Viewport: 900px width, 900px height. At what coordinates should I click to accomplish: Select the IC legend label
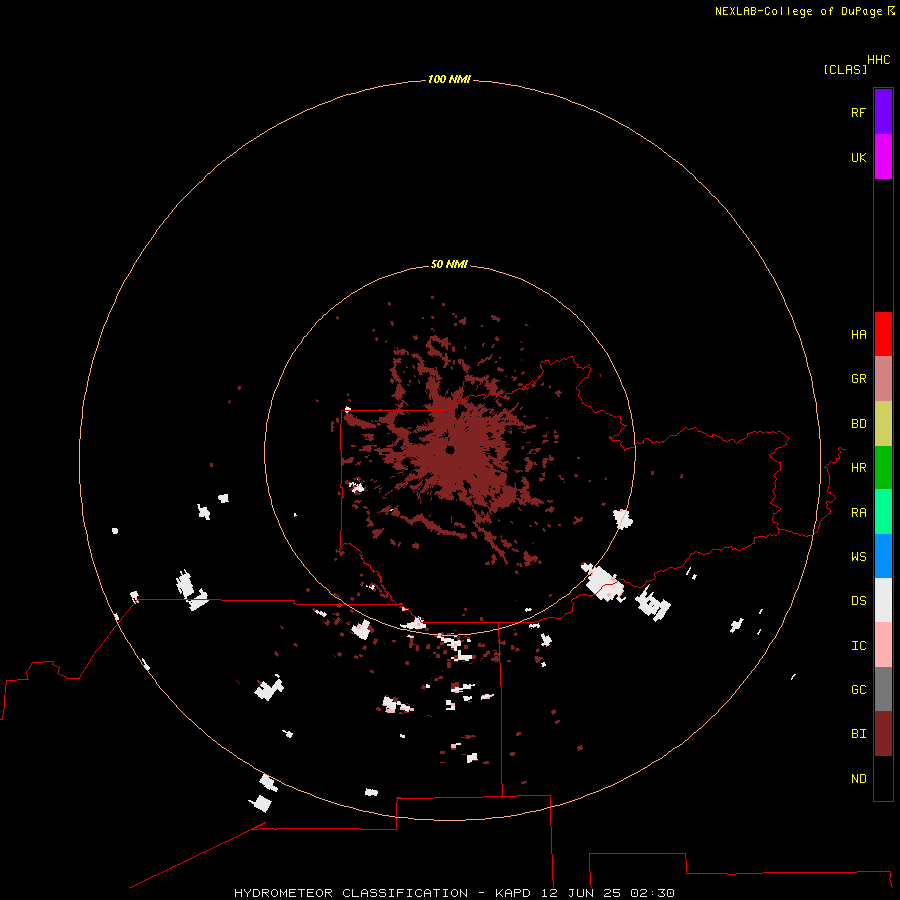coord(858,646)
